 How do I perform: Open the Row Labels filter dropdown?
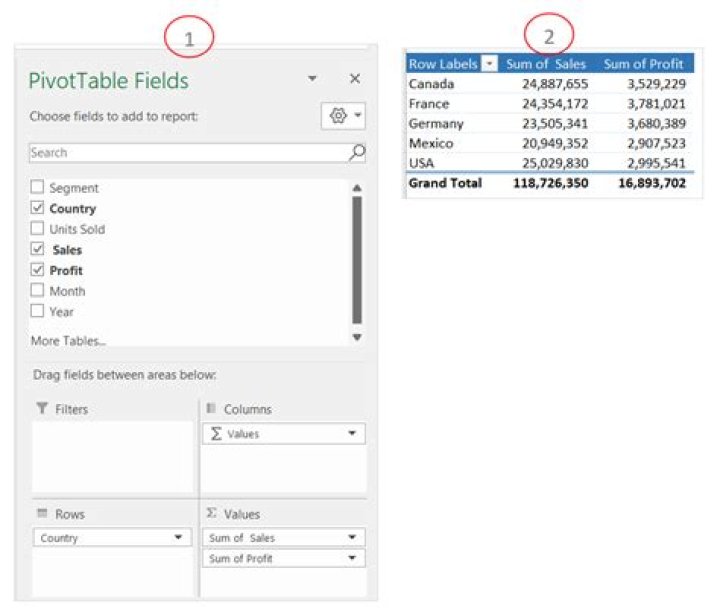(489, 64)
